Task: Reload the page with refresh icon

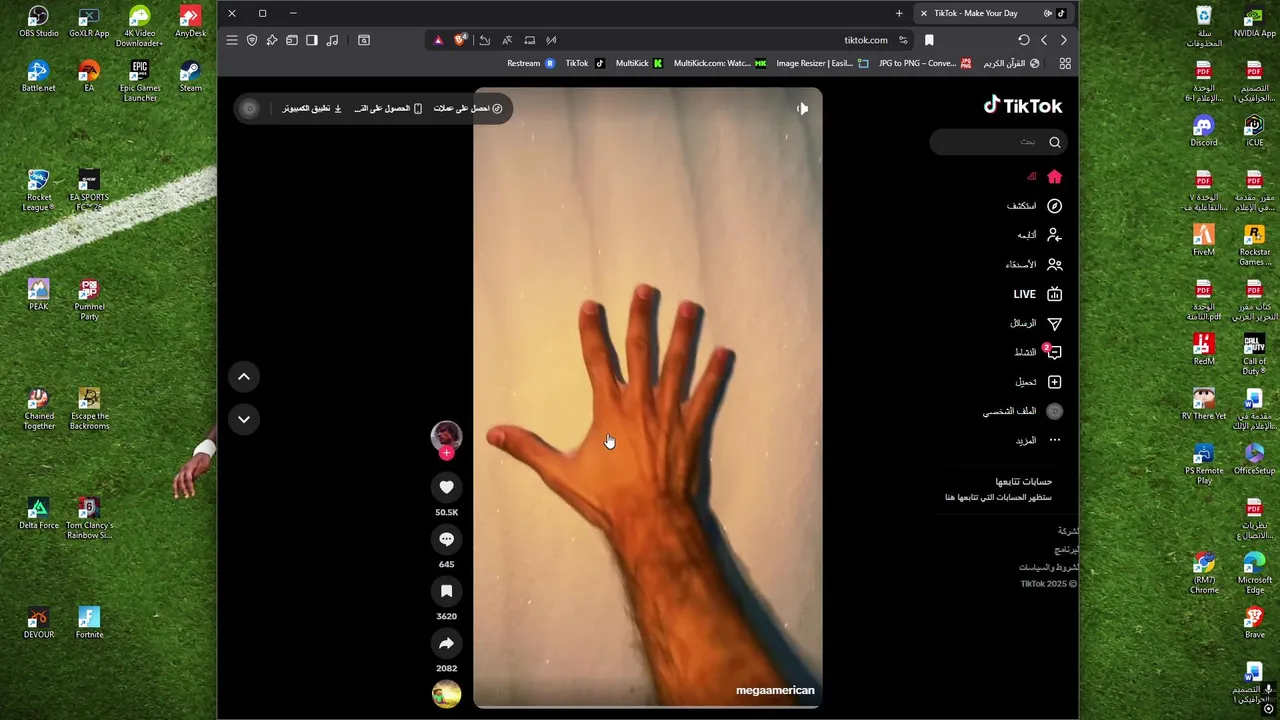Action: coord(1023,40)
